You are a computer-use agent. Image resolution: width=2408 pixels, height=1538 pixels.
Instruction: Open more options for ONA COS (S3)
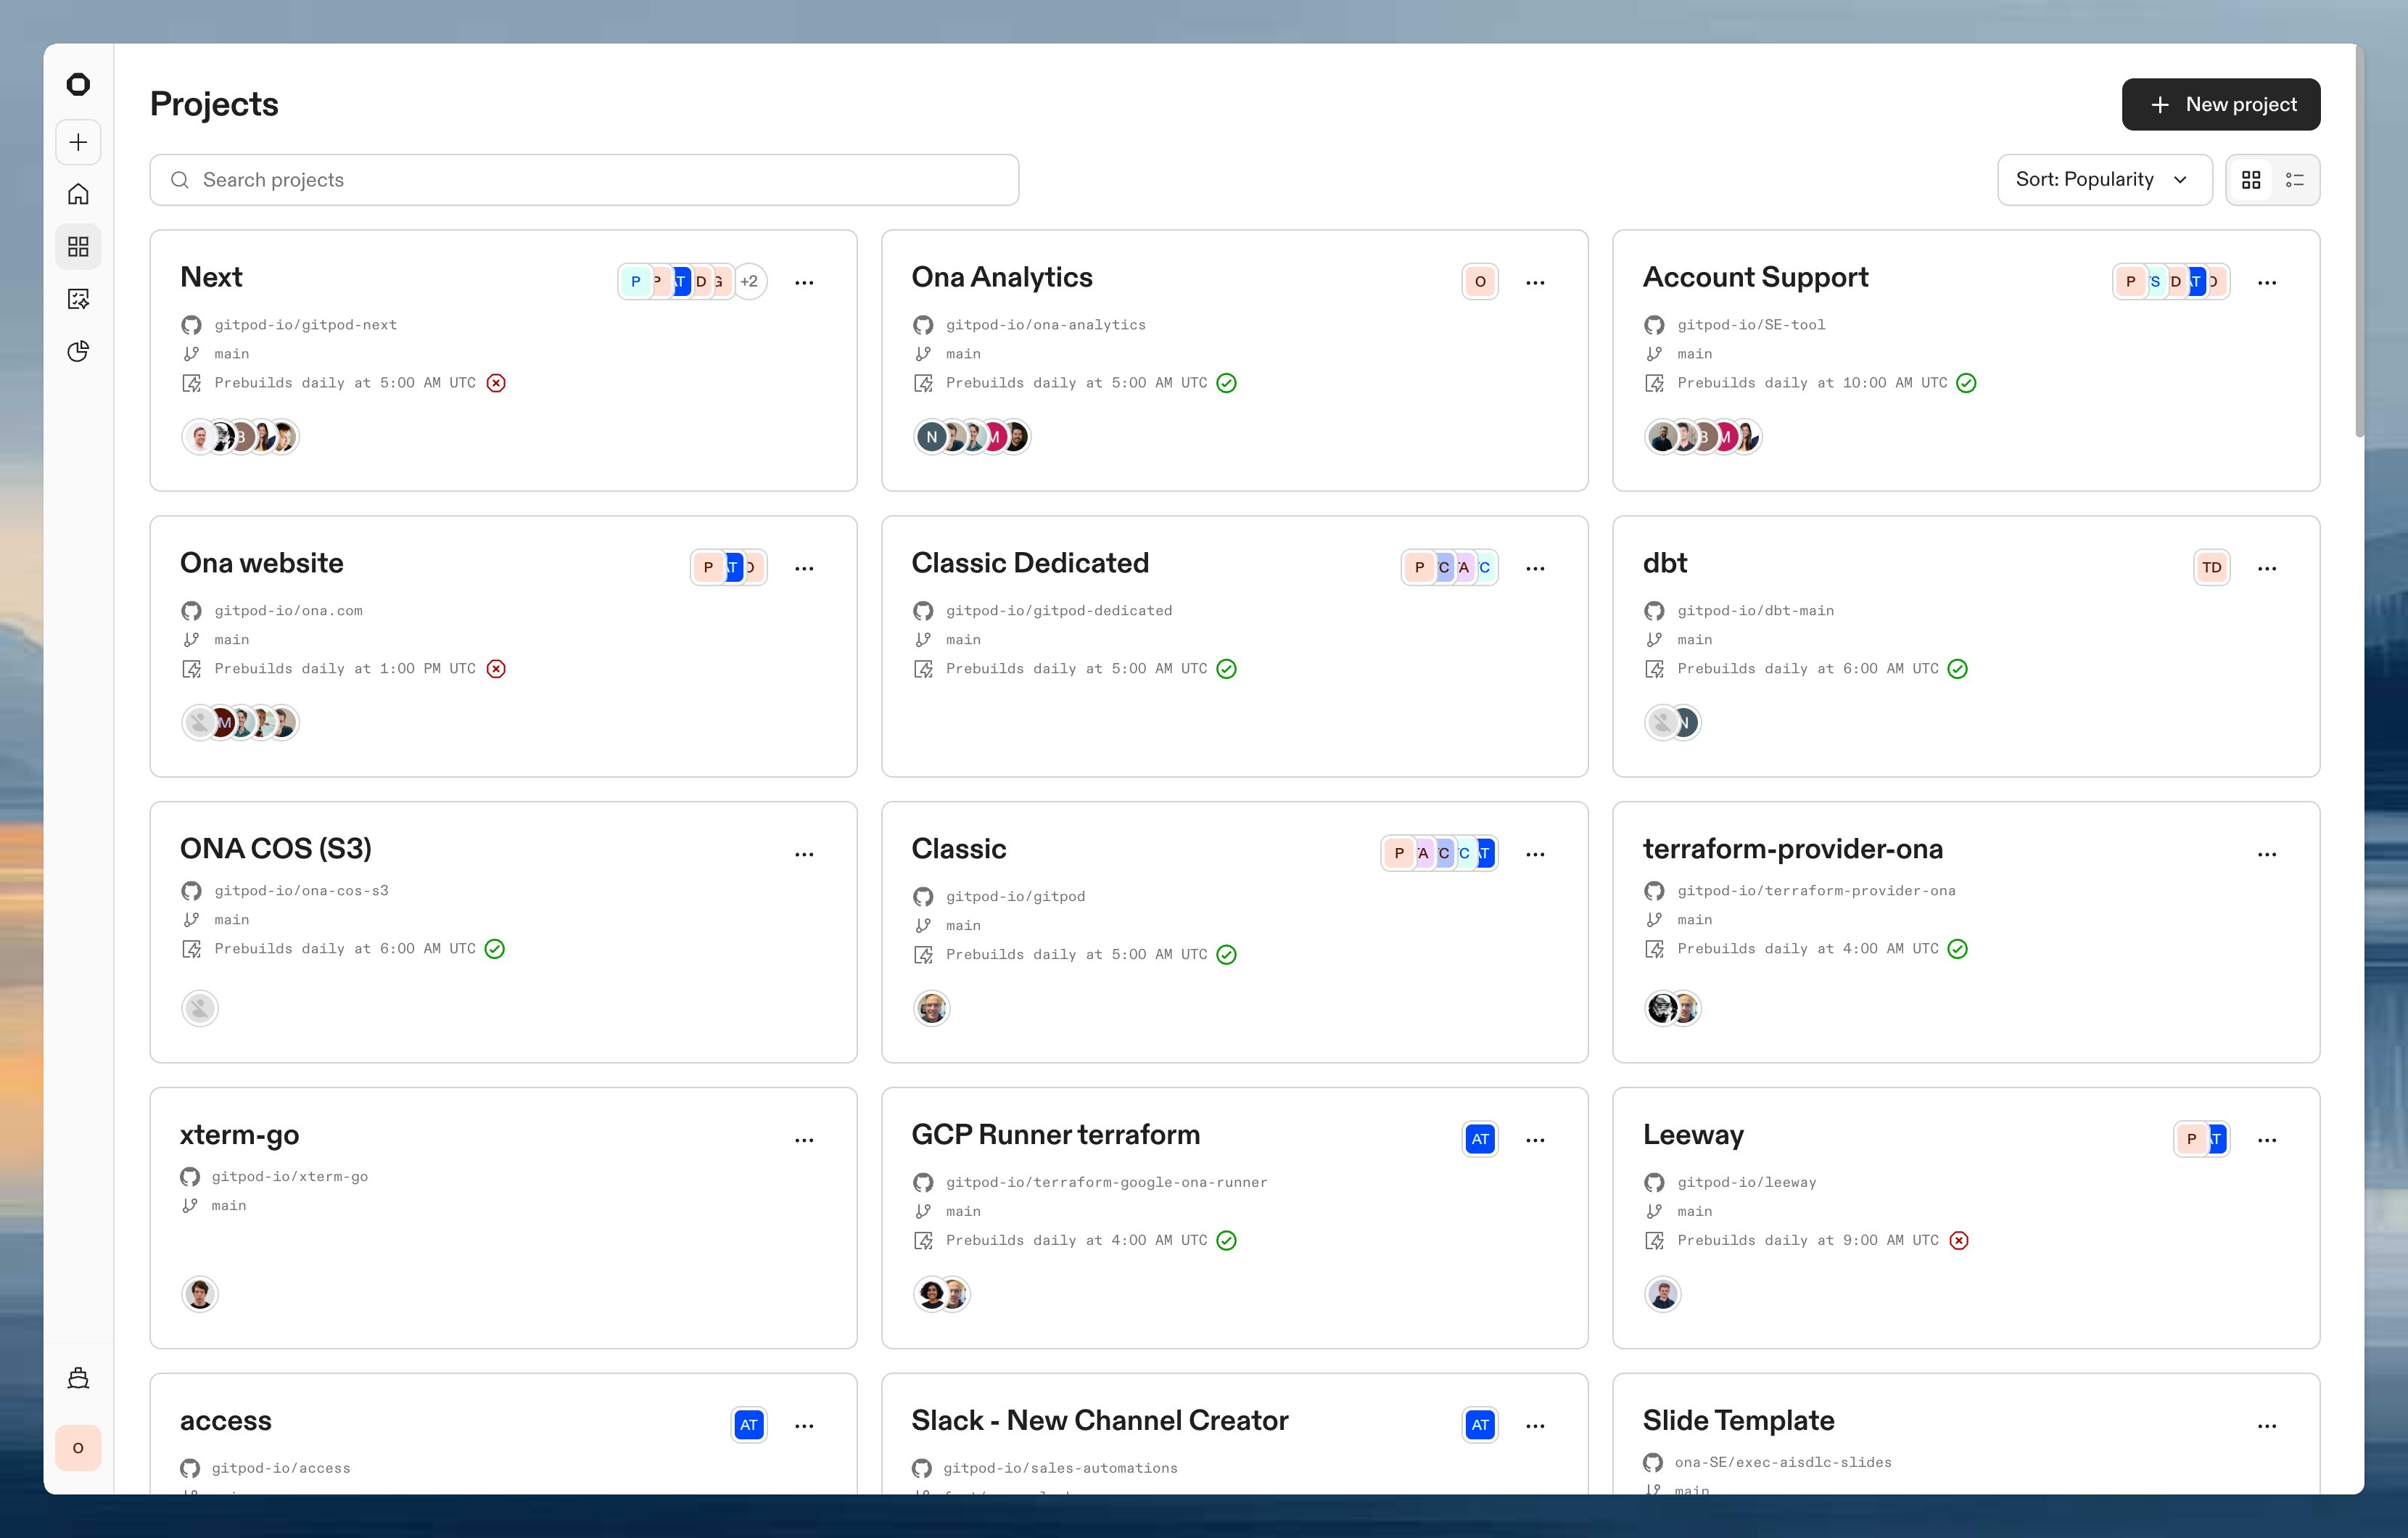[x=804, y=854]
